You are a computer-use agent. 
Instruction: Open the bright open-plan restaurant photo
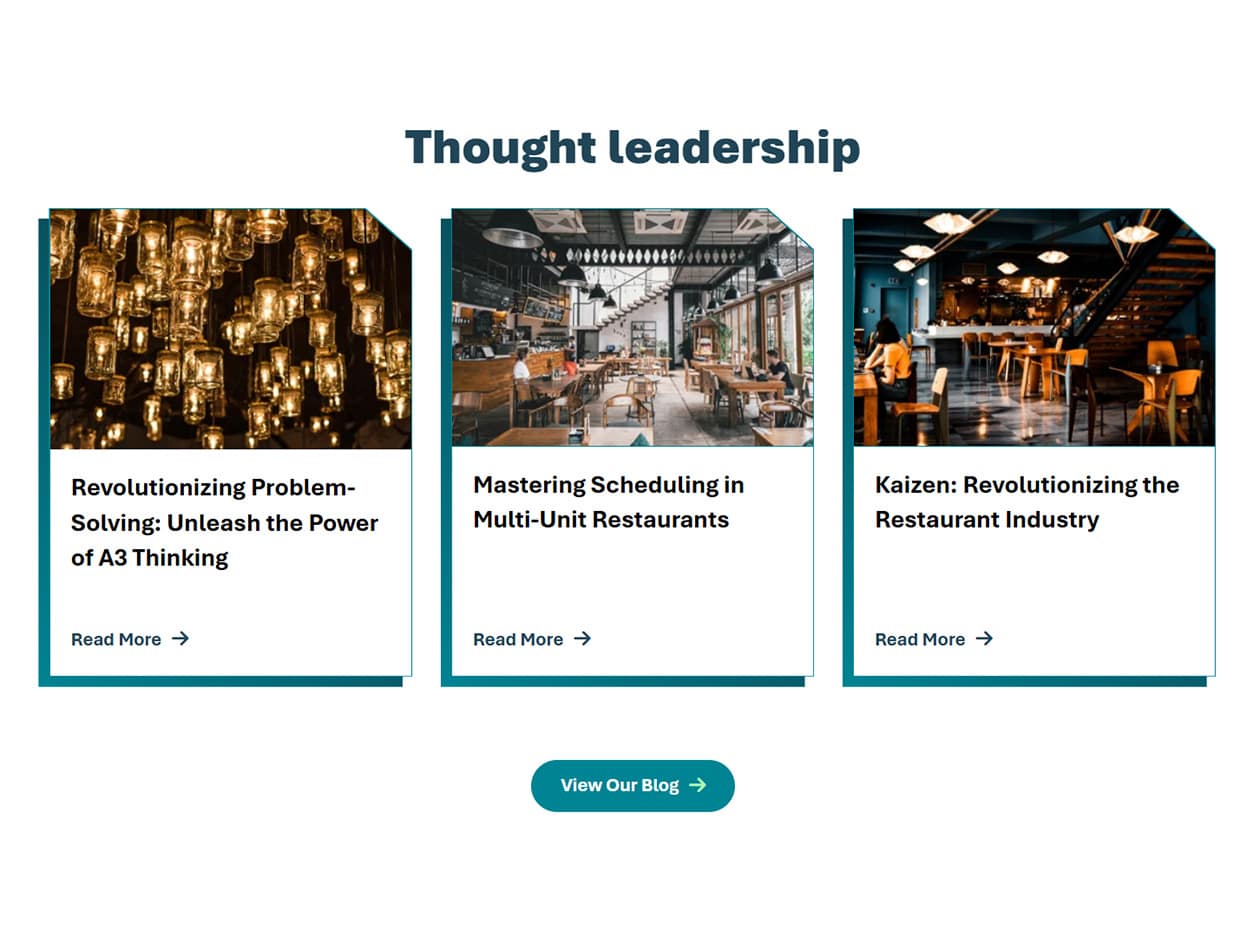point(632,328)
